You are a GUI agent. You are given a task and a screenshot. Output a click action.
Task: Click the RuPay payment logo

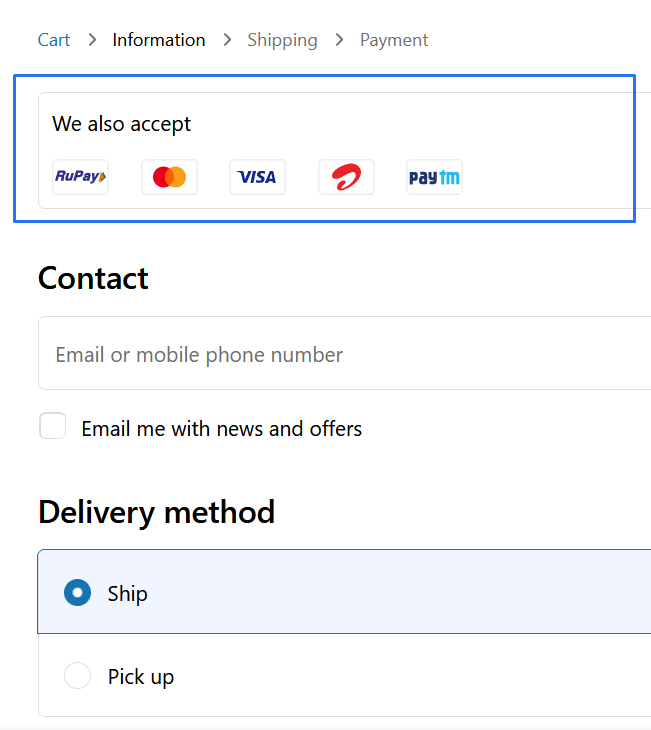(80, 177)
